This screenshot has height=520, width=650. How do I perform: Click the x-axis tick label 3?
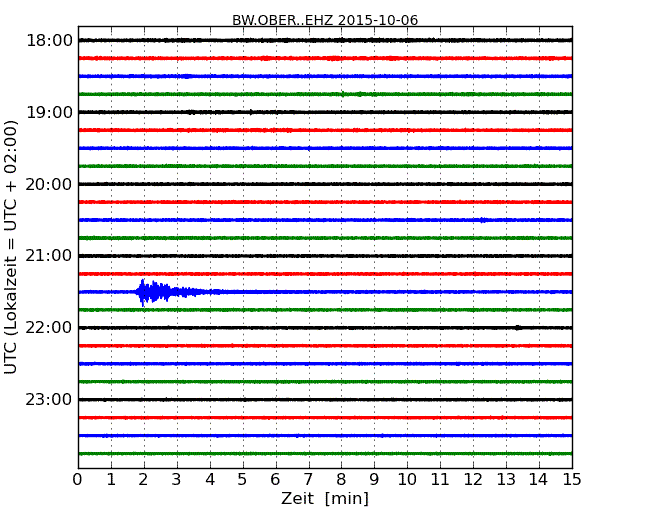(x=177, y=480)
